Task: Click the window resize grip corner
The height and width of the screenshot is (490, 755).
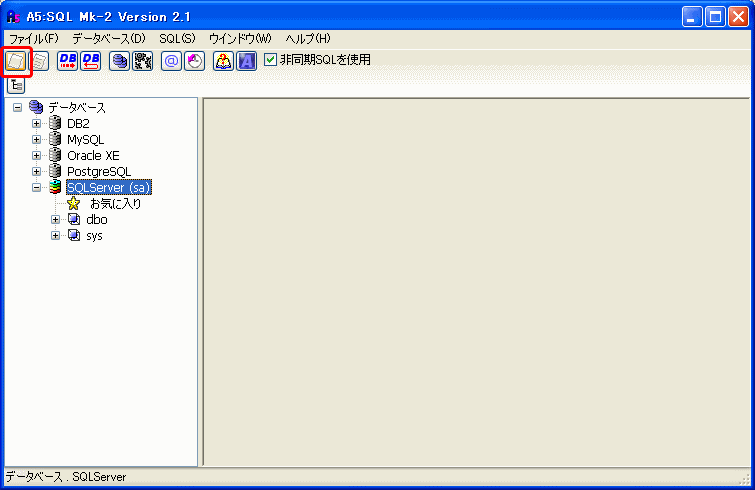Action: (x=746, y=480)
